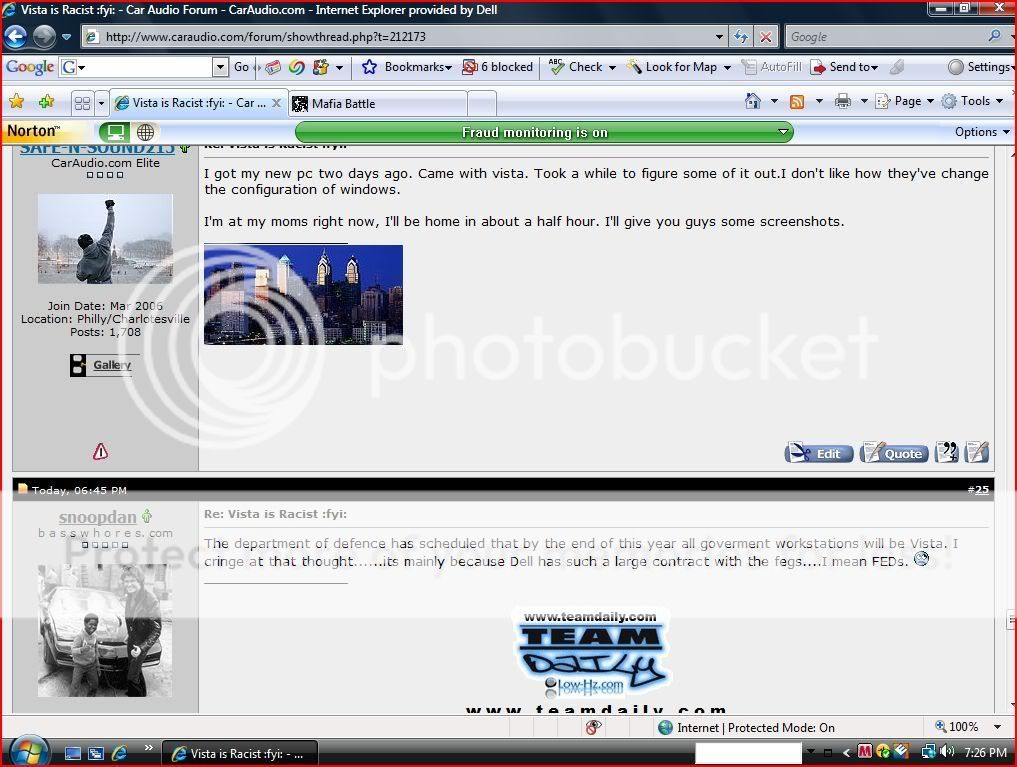Refresh the current page

click(741, 37)
